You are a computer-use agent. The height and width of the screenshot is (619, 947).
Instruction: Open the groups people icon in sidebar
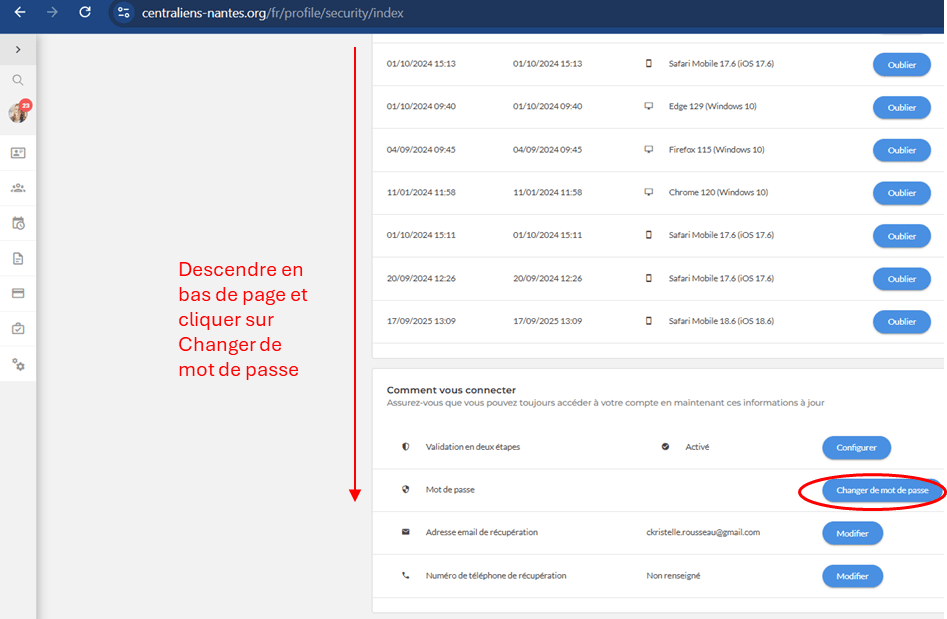click(x=18, y=188)
